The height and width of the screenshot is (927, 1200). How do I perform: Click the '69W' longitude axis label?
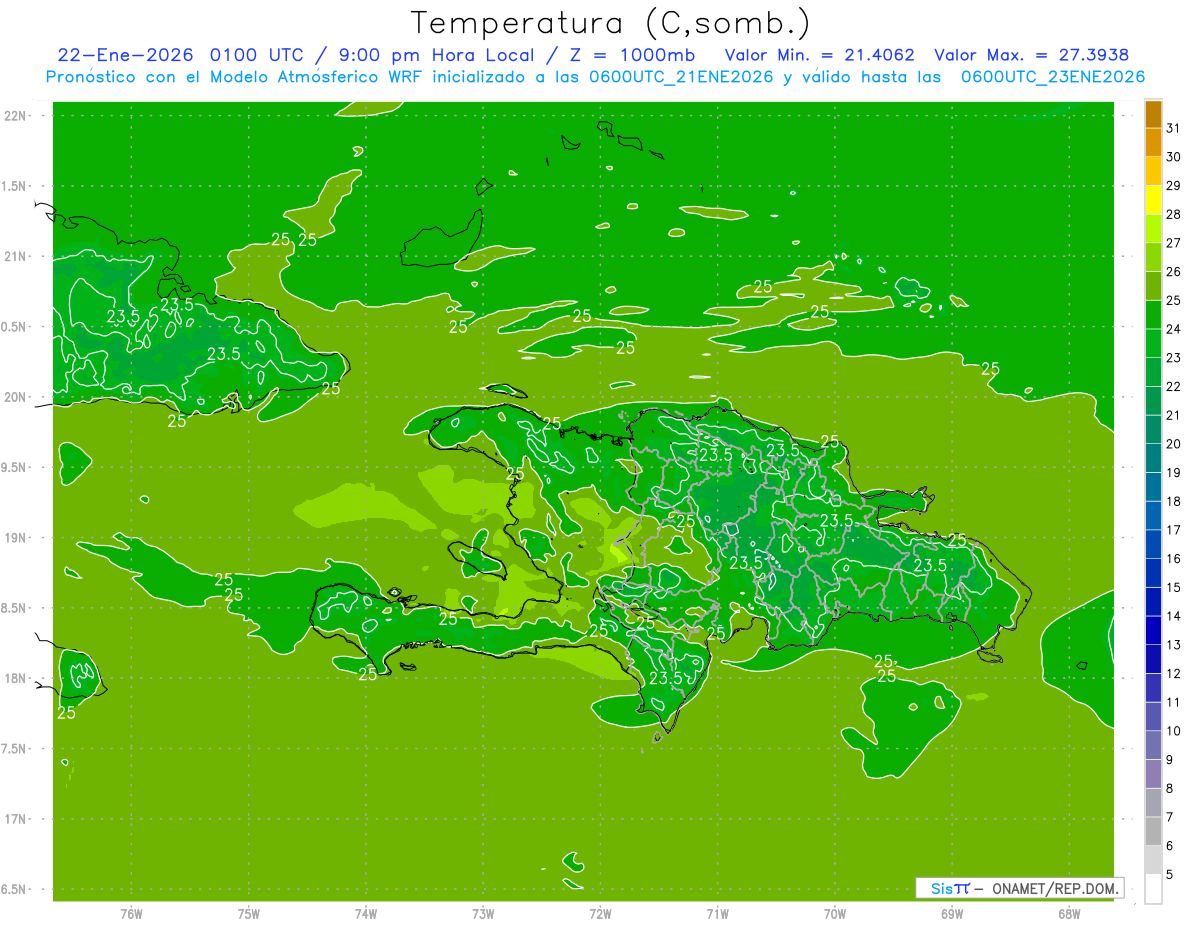952,913
